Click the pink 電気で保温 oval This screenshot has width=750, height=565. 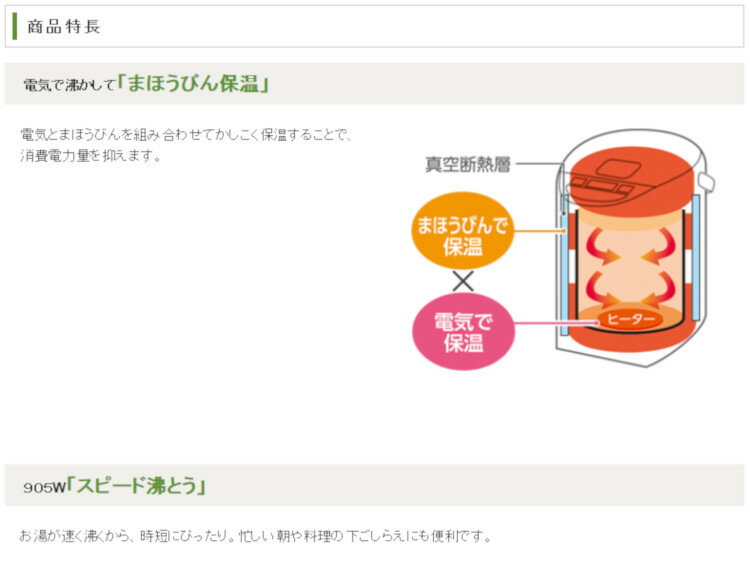tap(463, 332)
